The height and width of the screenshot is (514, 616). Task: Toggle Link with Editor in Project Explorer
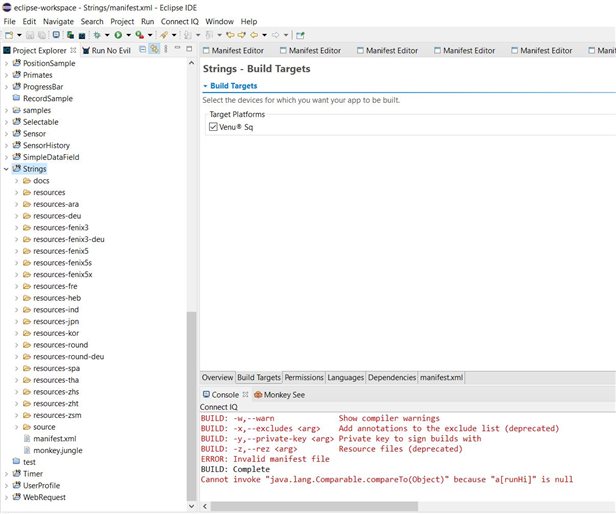pyautogui.click(x=155, y=49)
